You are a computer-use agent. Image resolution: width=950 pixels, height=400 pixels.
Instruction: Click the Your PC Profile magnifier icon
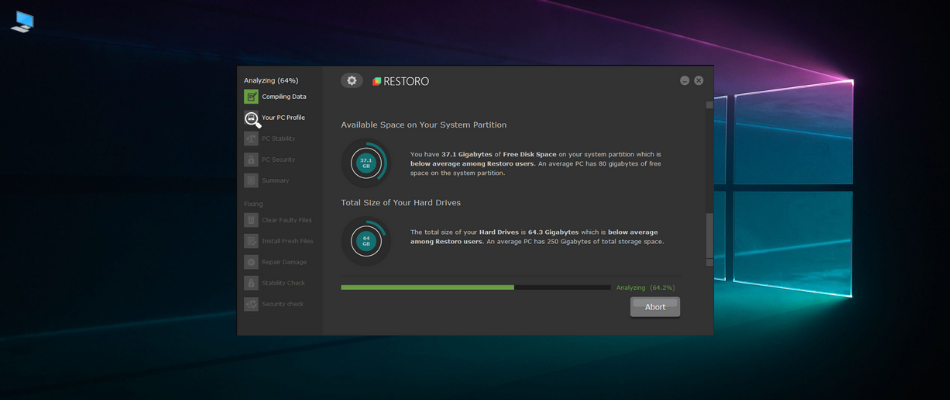(x=253, y=119)
